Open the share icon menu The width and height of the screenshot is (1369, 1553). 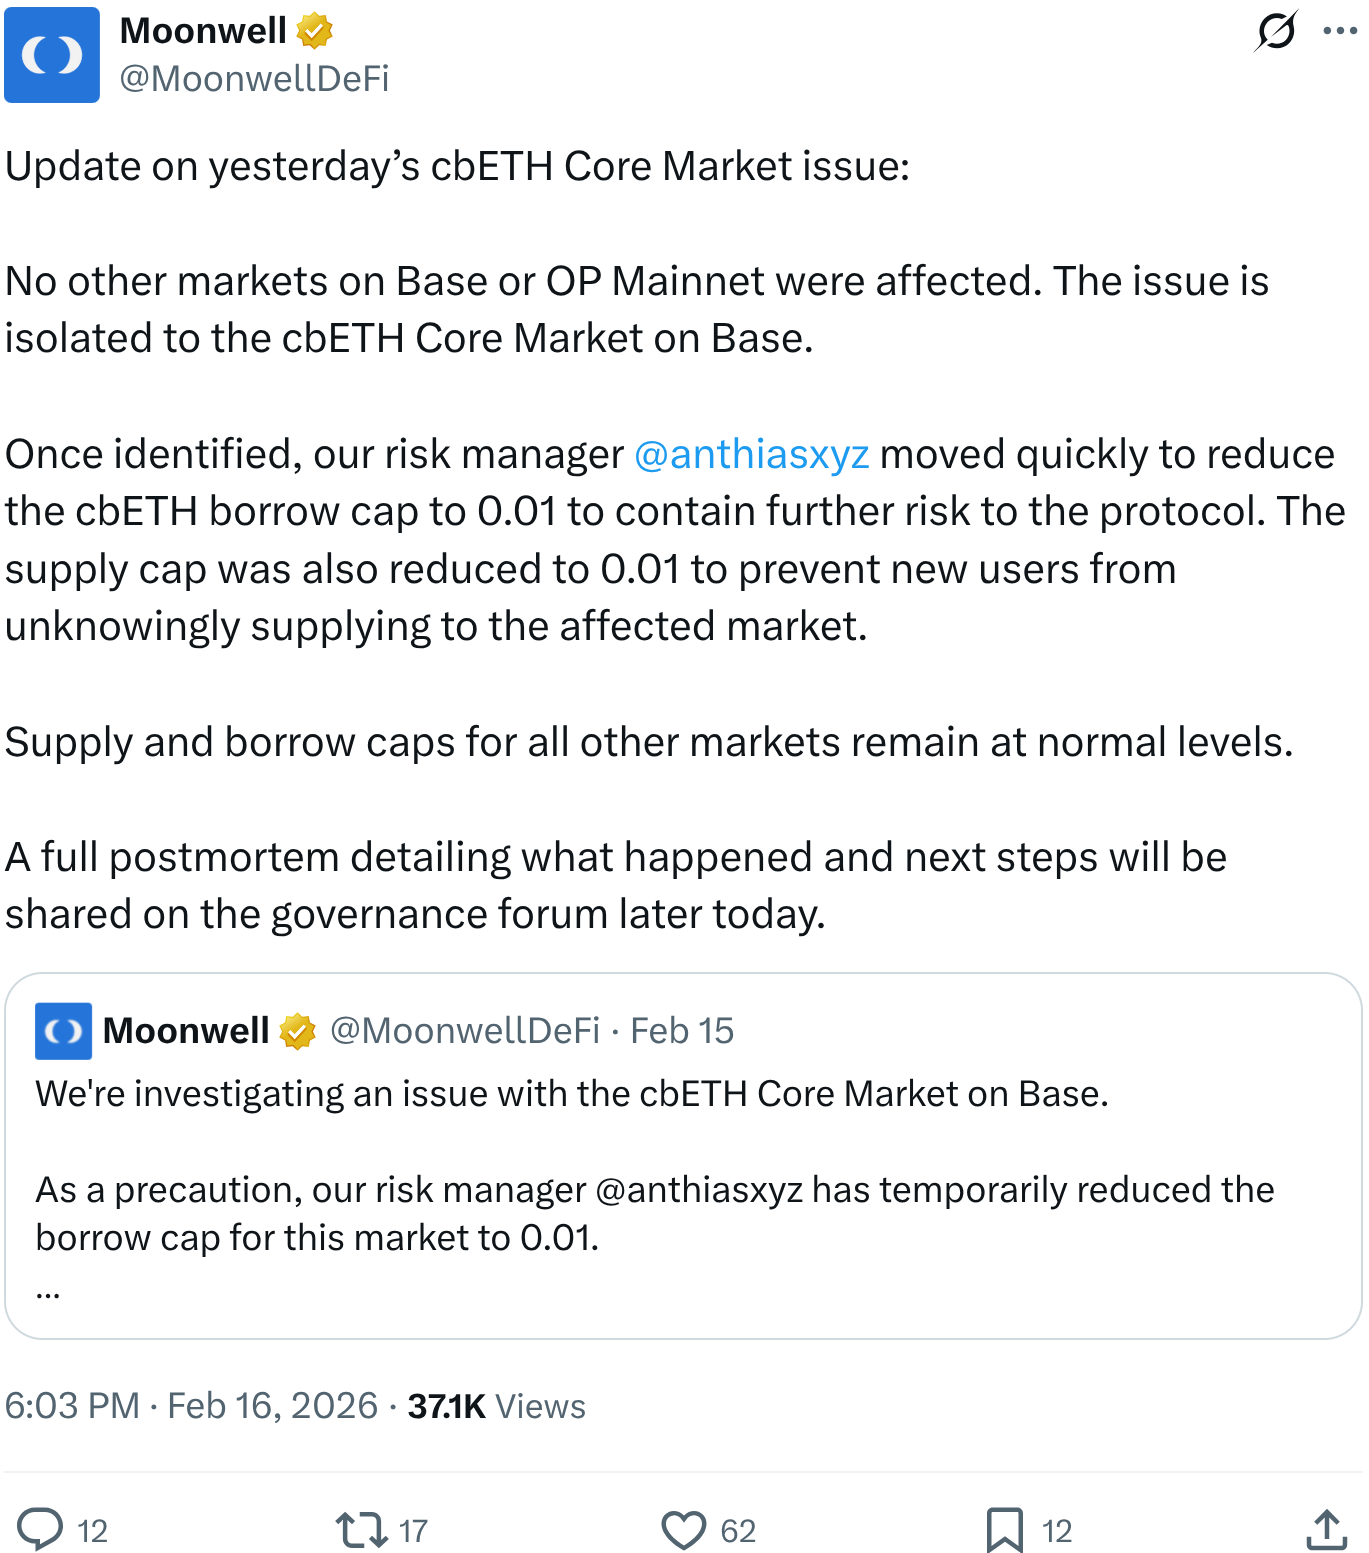[x=1326, y=1529]
